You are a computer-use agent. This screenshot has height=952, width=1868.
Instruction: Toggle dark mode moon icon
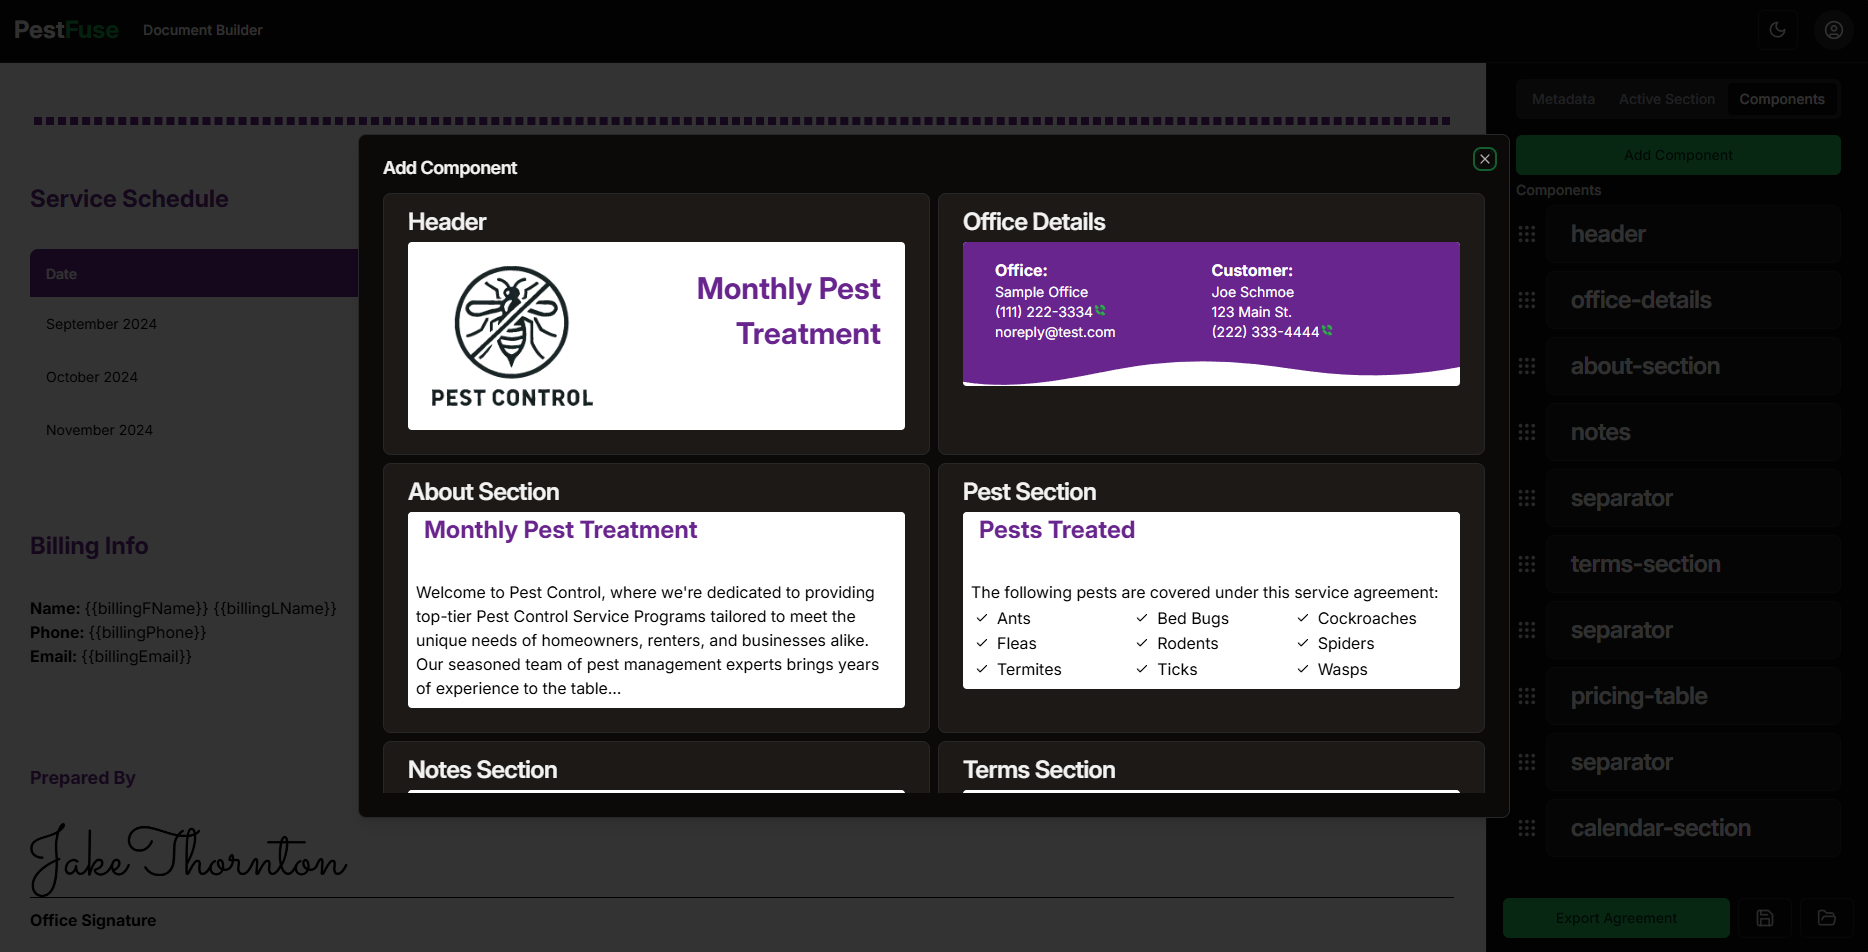1778,30
